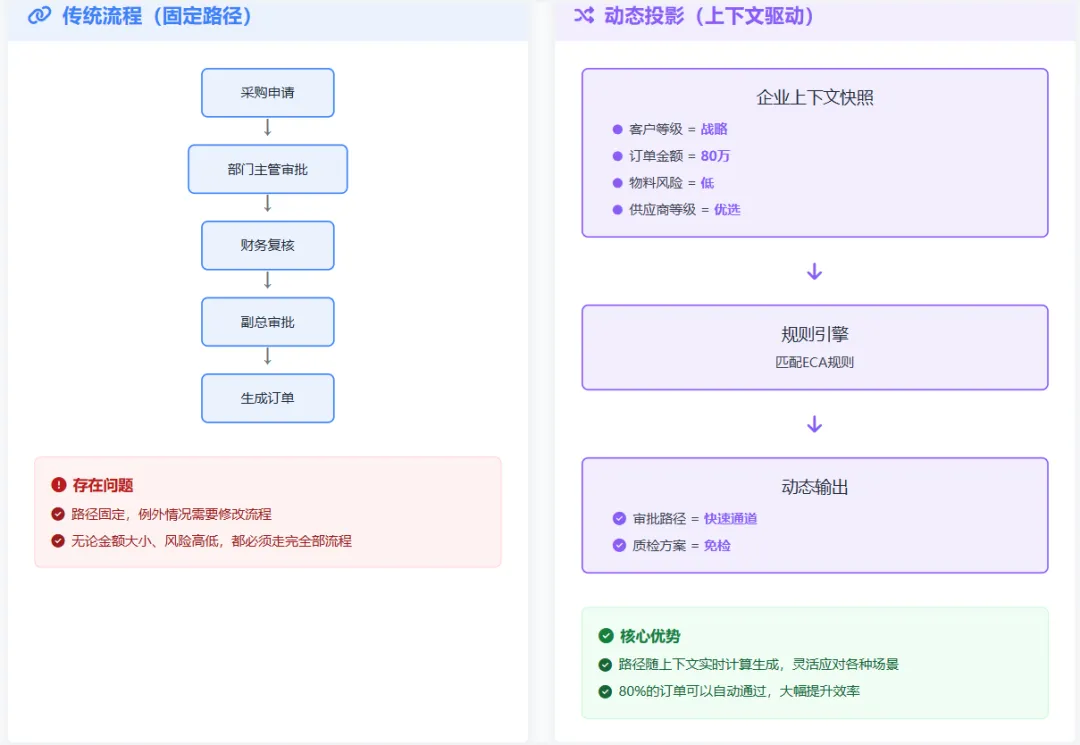The width and height of the screenshot is (1080, 745).
Task: Click the 企业上下文快照 title
Action: click(815, 97)
